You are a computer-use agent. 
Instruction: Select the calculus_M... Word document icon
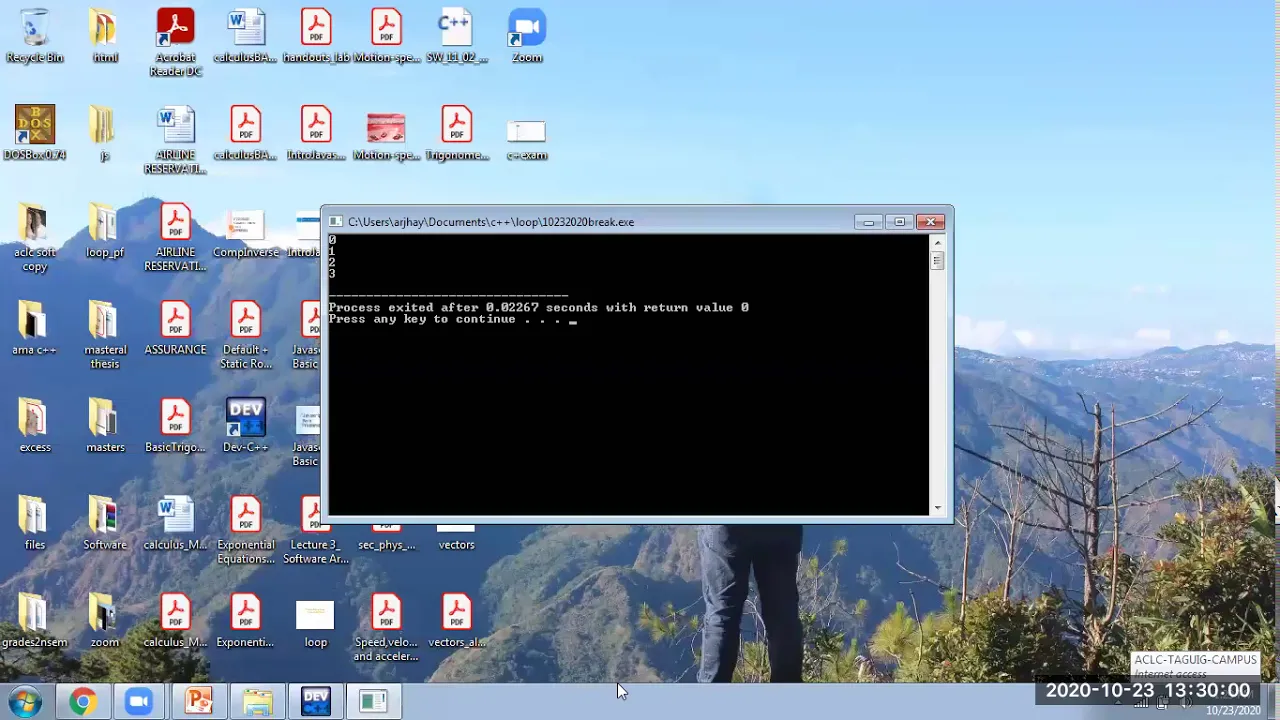(175, 523)
